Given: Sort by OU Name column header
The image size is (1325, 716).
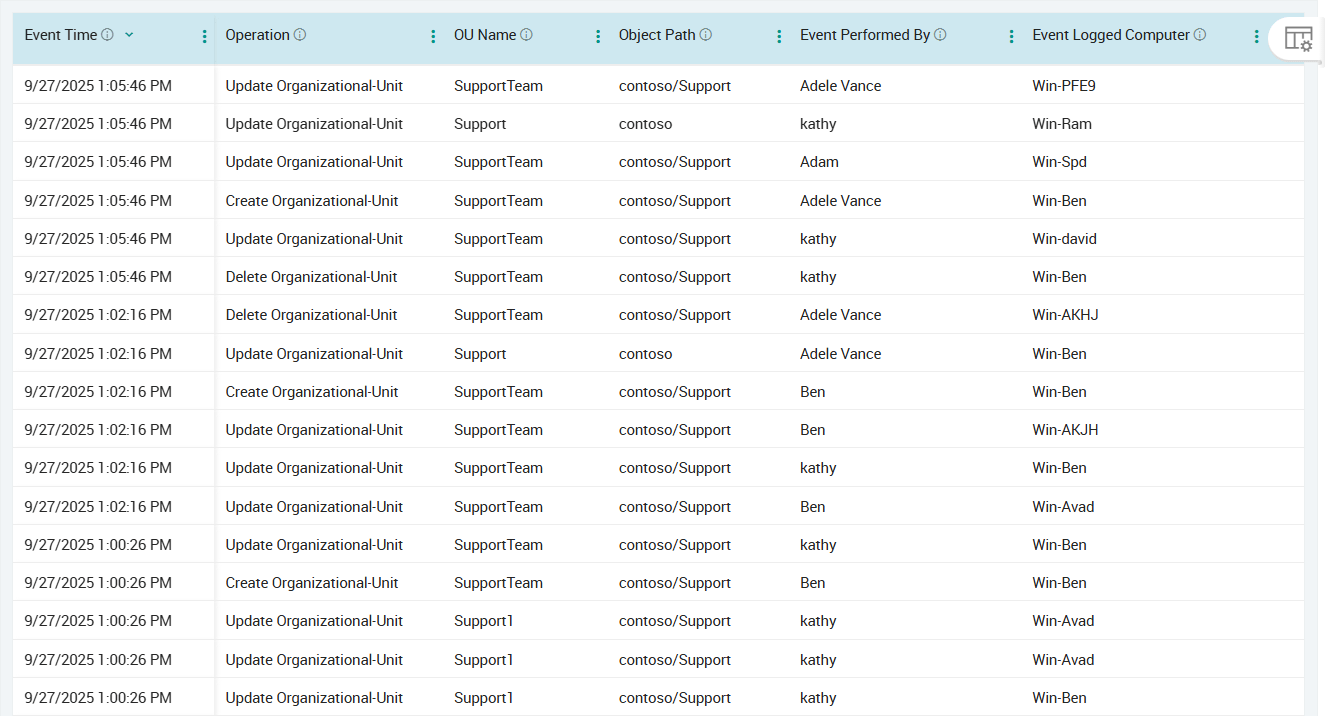Looking at the screenshot, I should [485, 35].
